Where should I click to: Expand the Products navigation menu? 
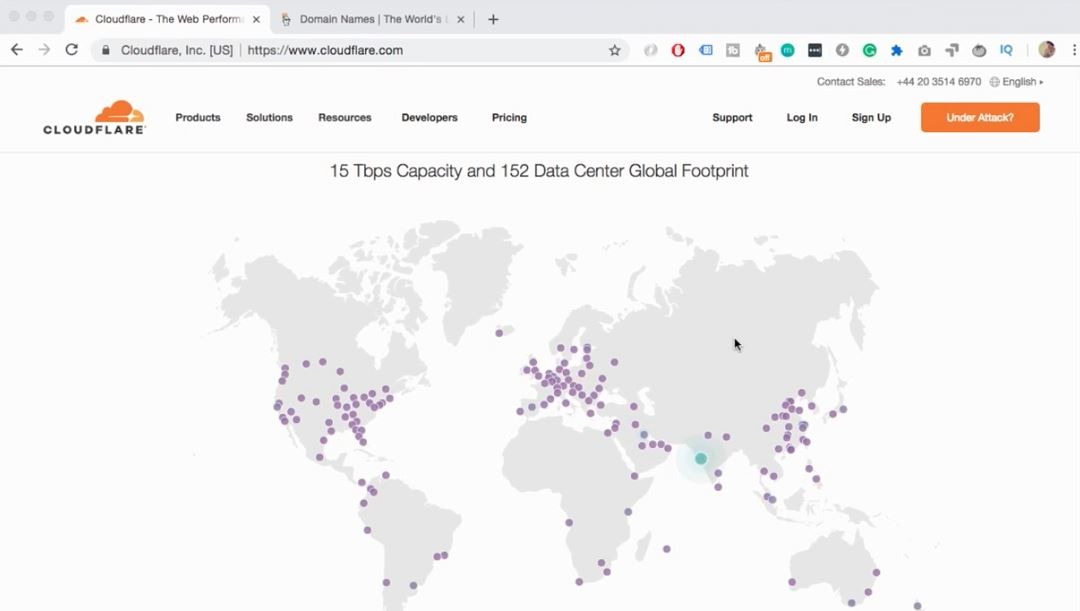point(198,117)
